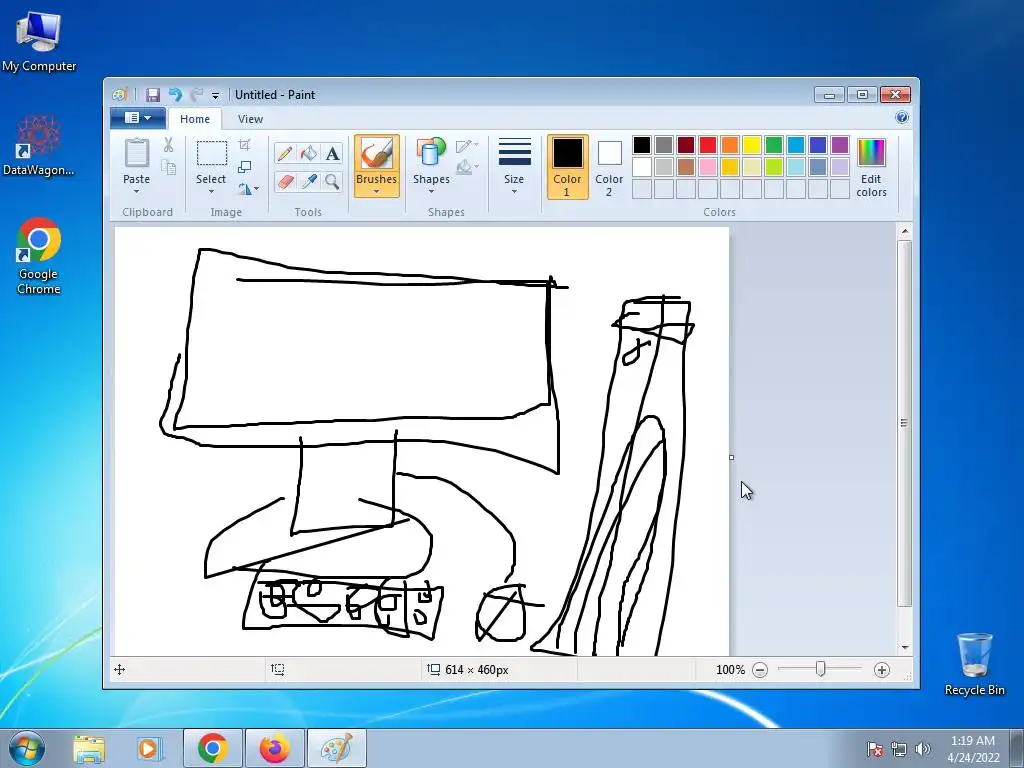Open Firefox from taskbar

(x=274, y=748)
